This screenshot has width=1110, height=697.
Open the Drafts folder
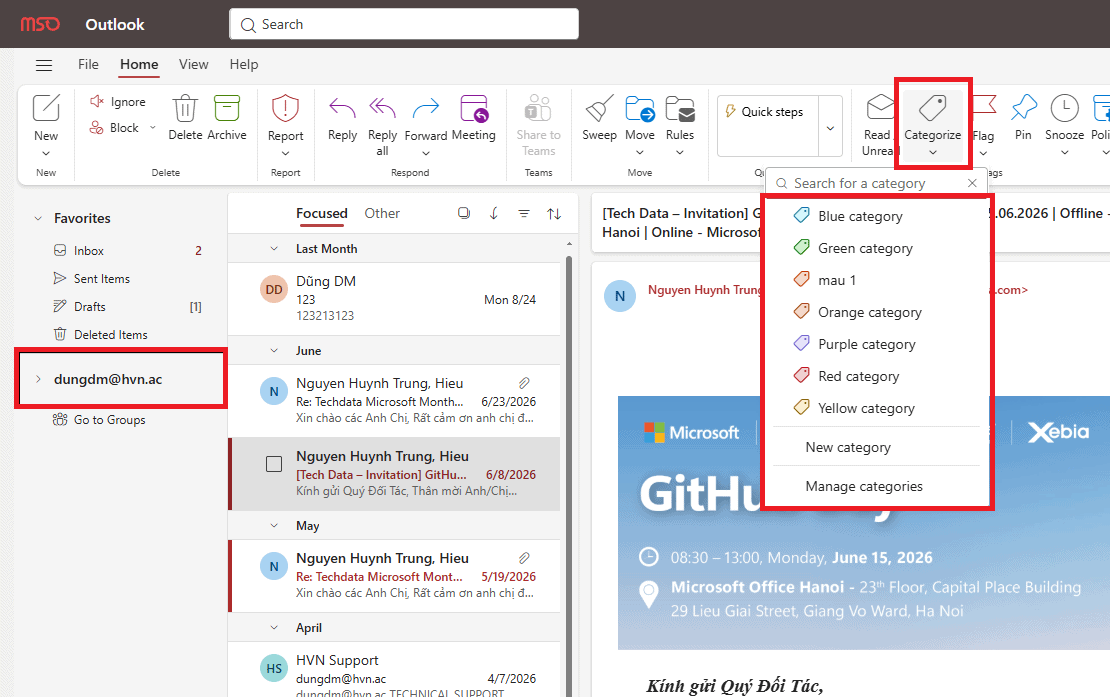(x=89, y=306)
